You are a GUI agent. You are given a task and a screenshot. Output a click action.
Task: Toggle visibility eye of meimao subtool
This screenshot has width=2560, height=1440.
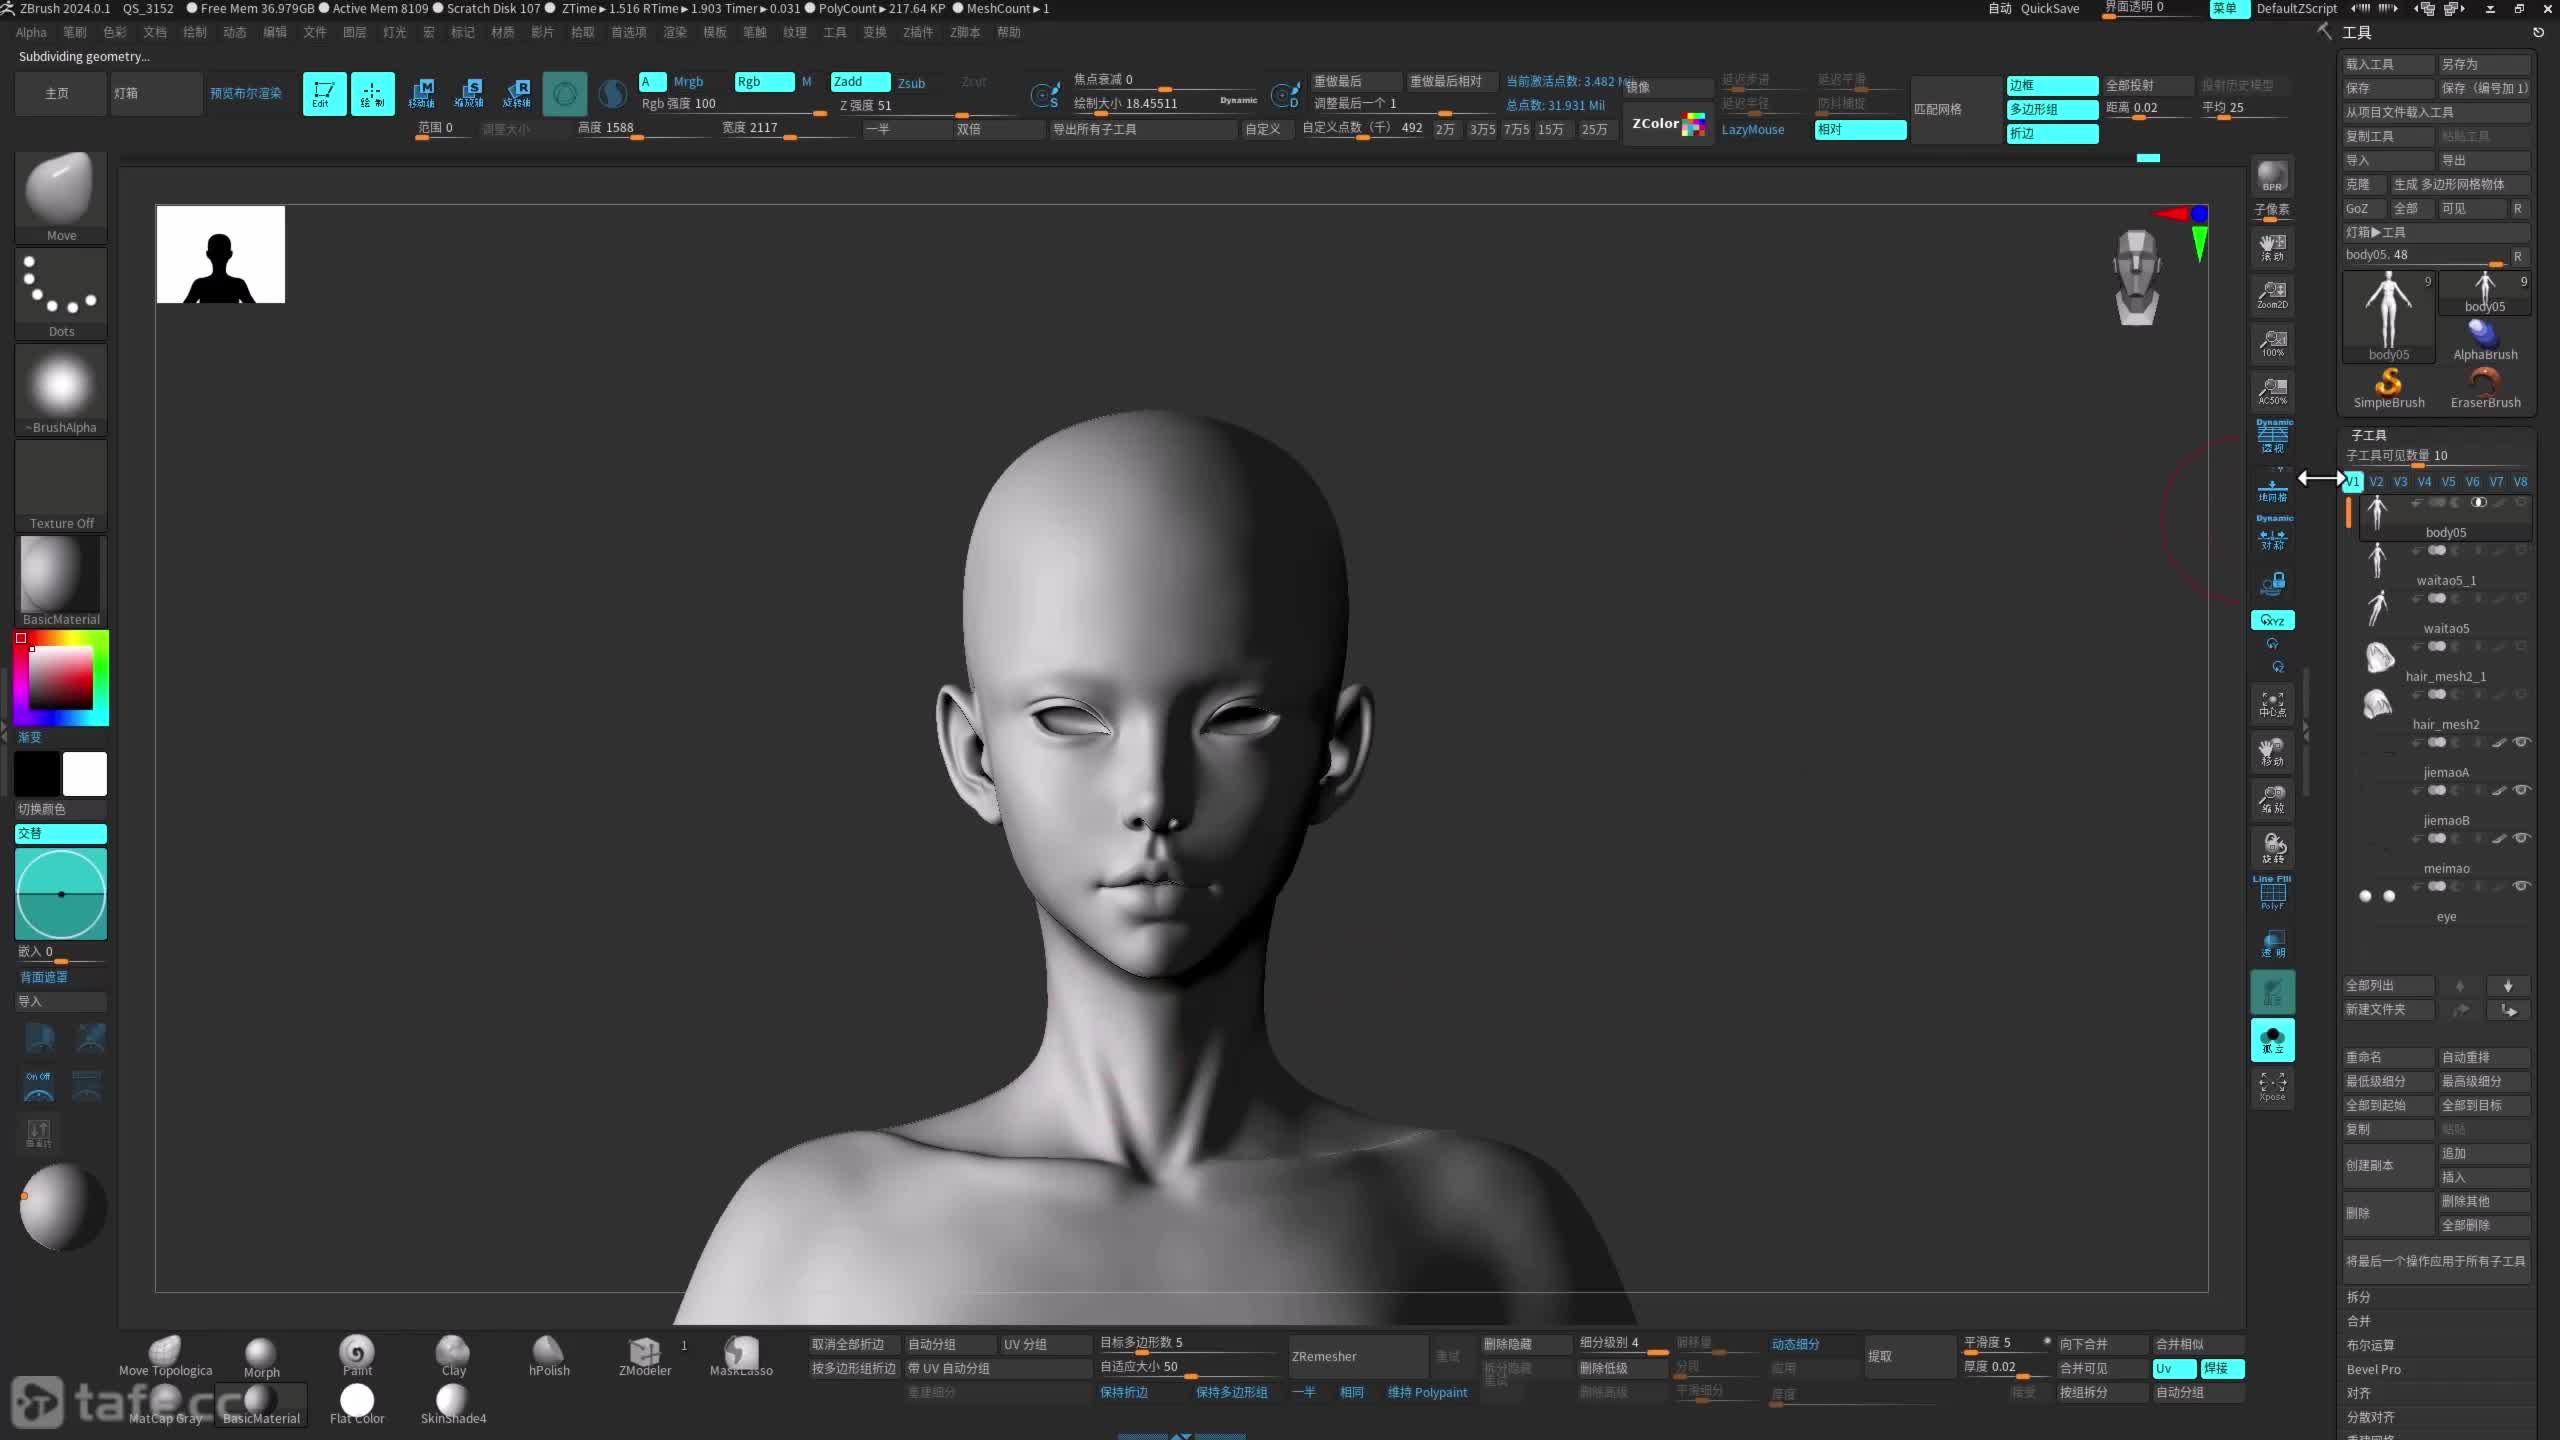[2522, 838]
